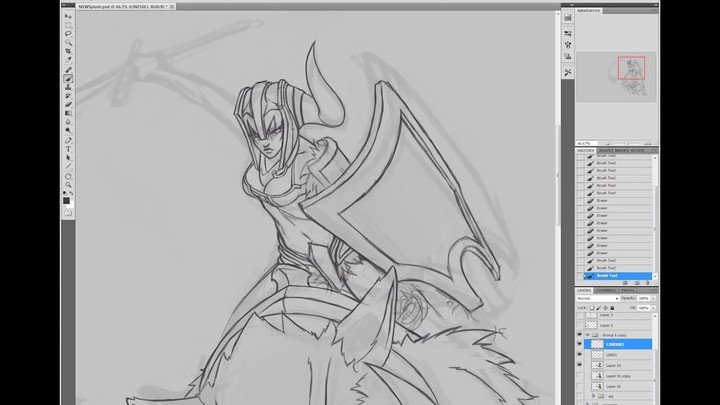Open the History panel options menu
Viewport: 720px width, 405px height.
(x=653, y=151)
